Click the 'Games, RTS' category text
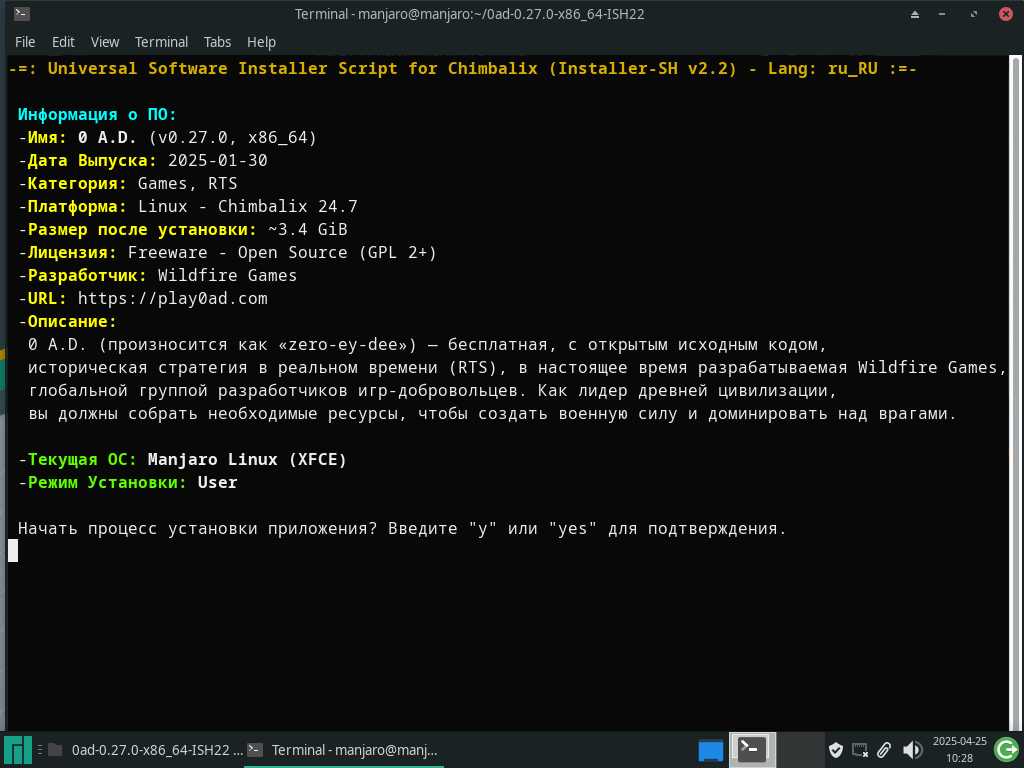Screen dimensions: 1024x768 point(187,184)
